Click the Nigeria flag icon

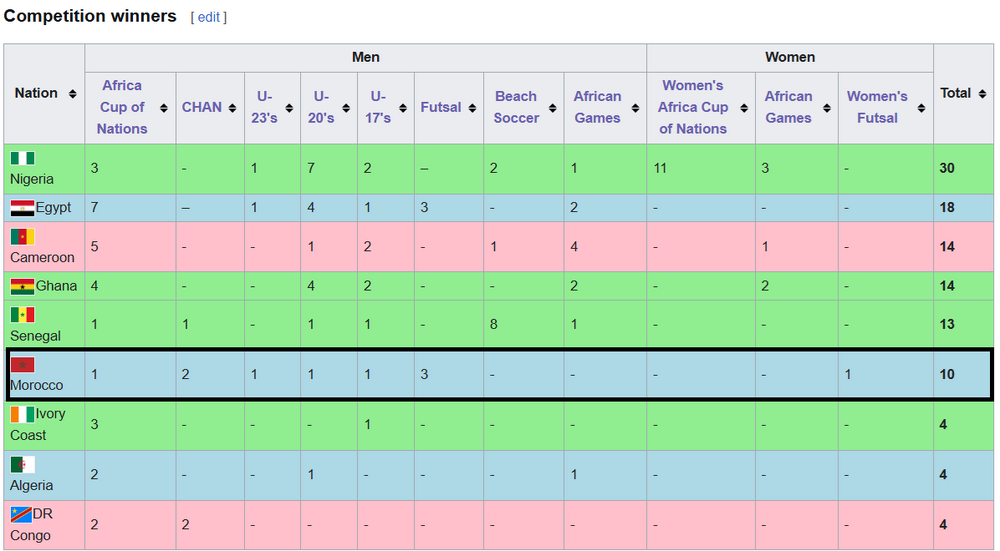(22, 158)
